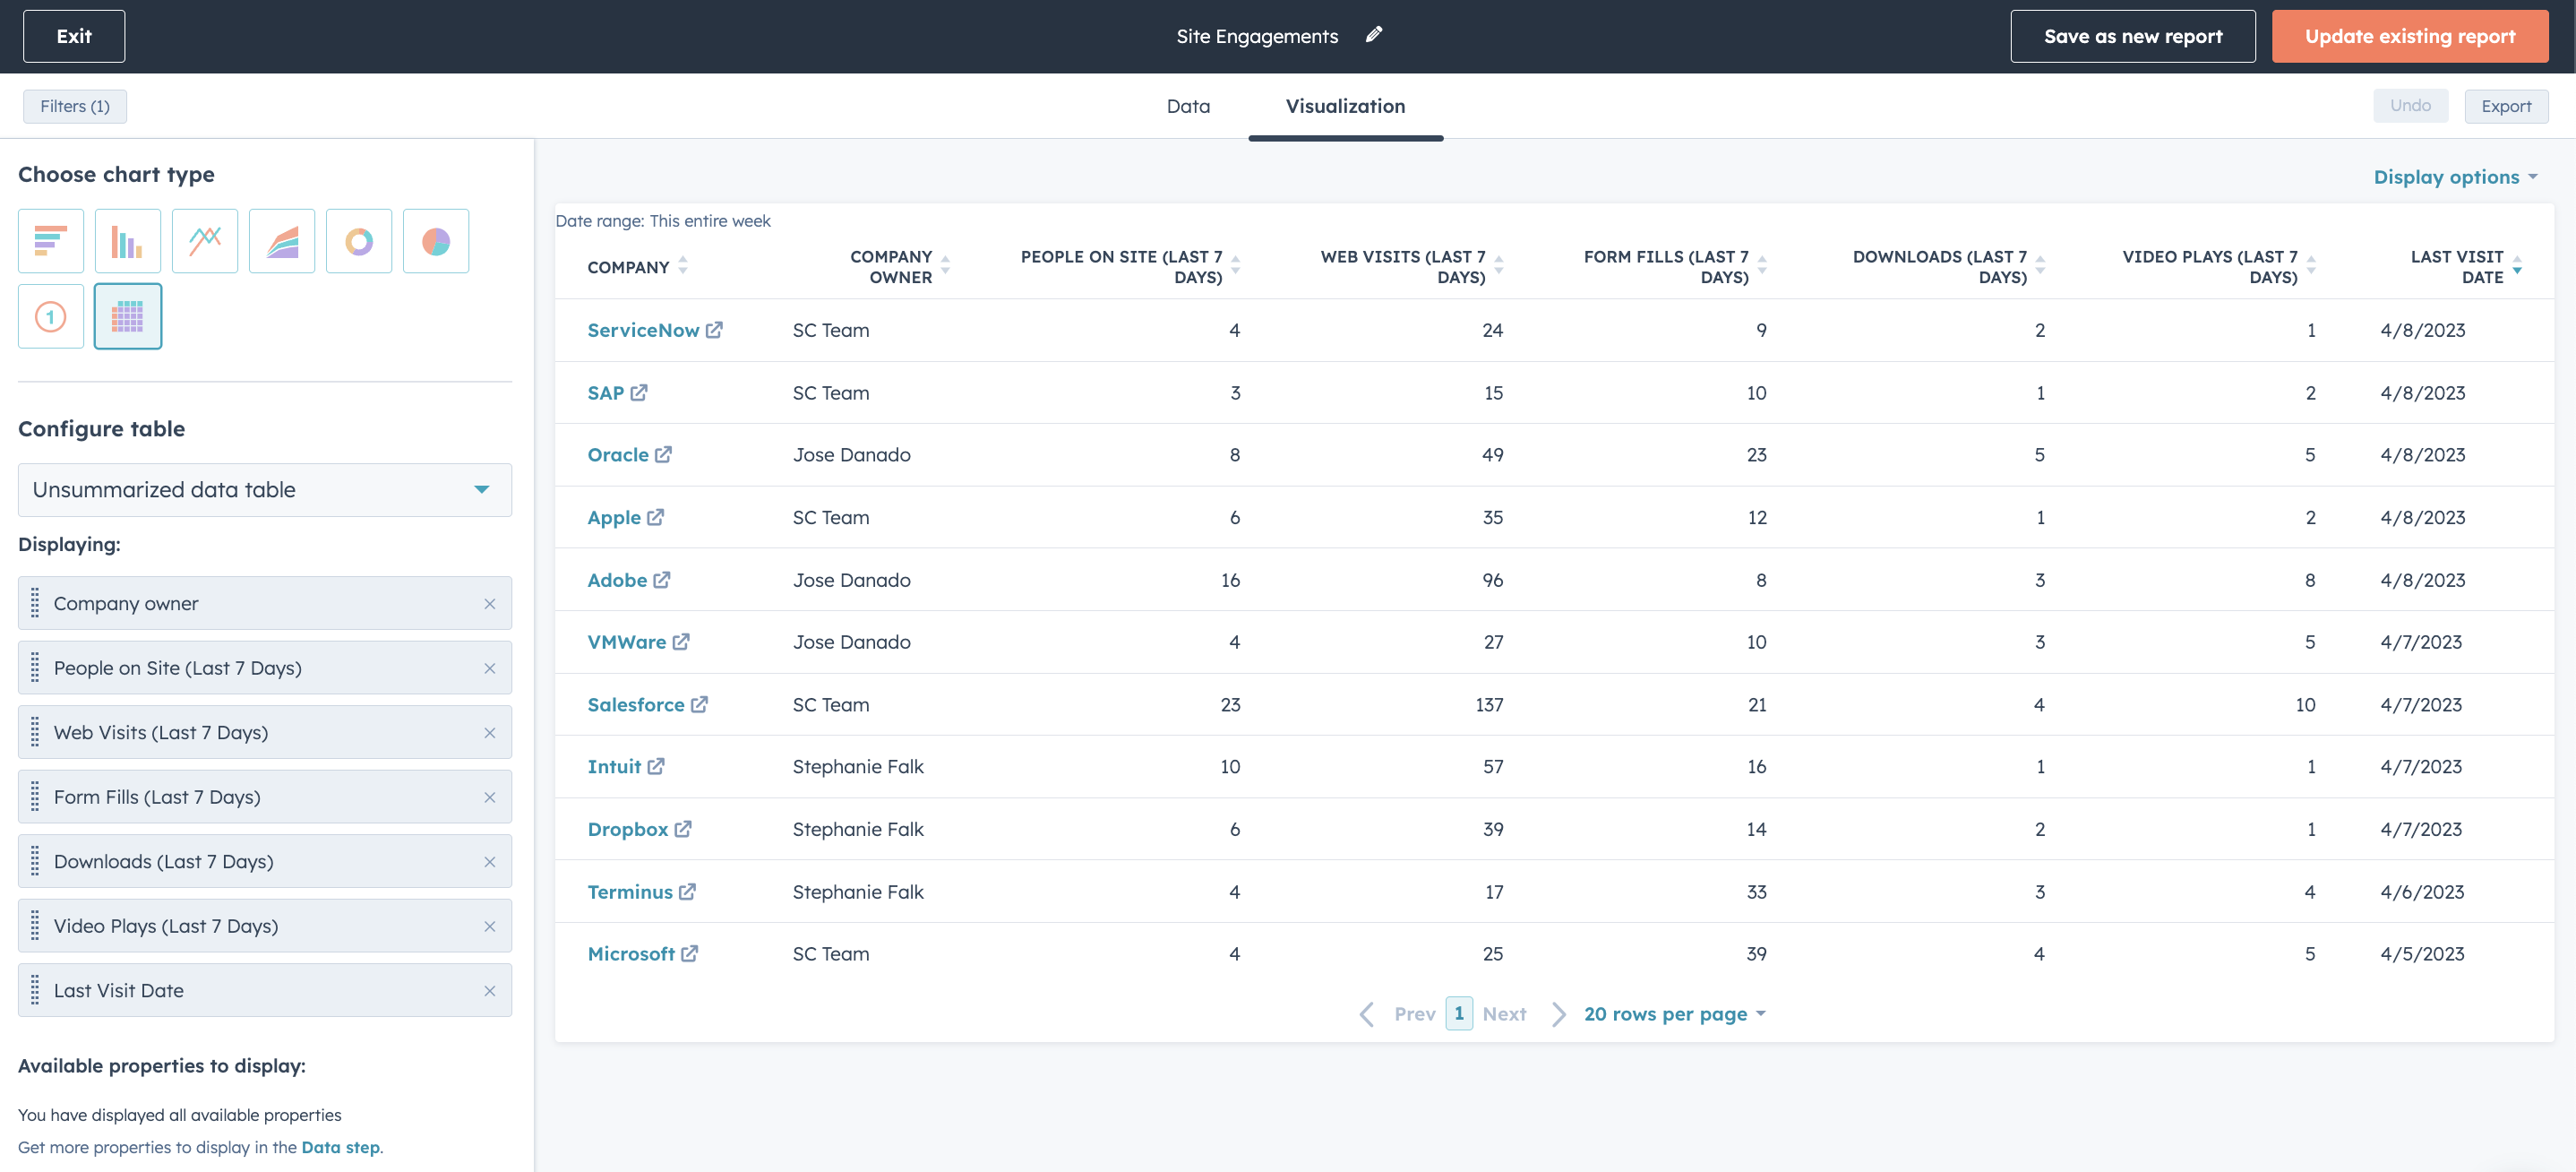2576x1172 pixels.
Task: Remove Last Visit Date property
Action: pyautogui.click(x=490, y=991)
